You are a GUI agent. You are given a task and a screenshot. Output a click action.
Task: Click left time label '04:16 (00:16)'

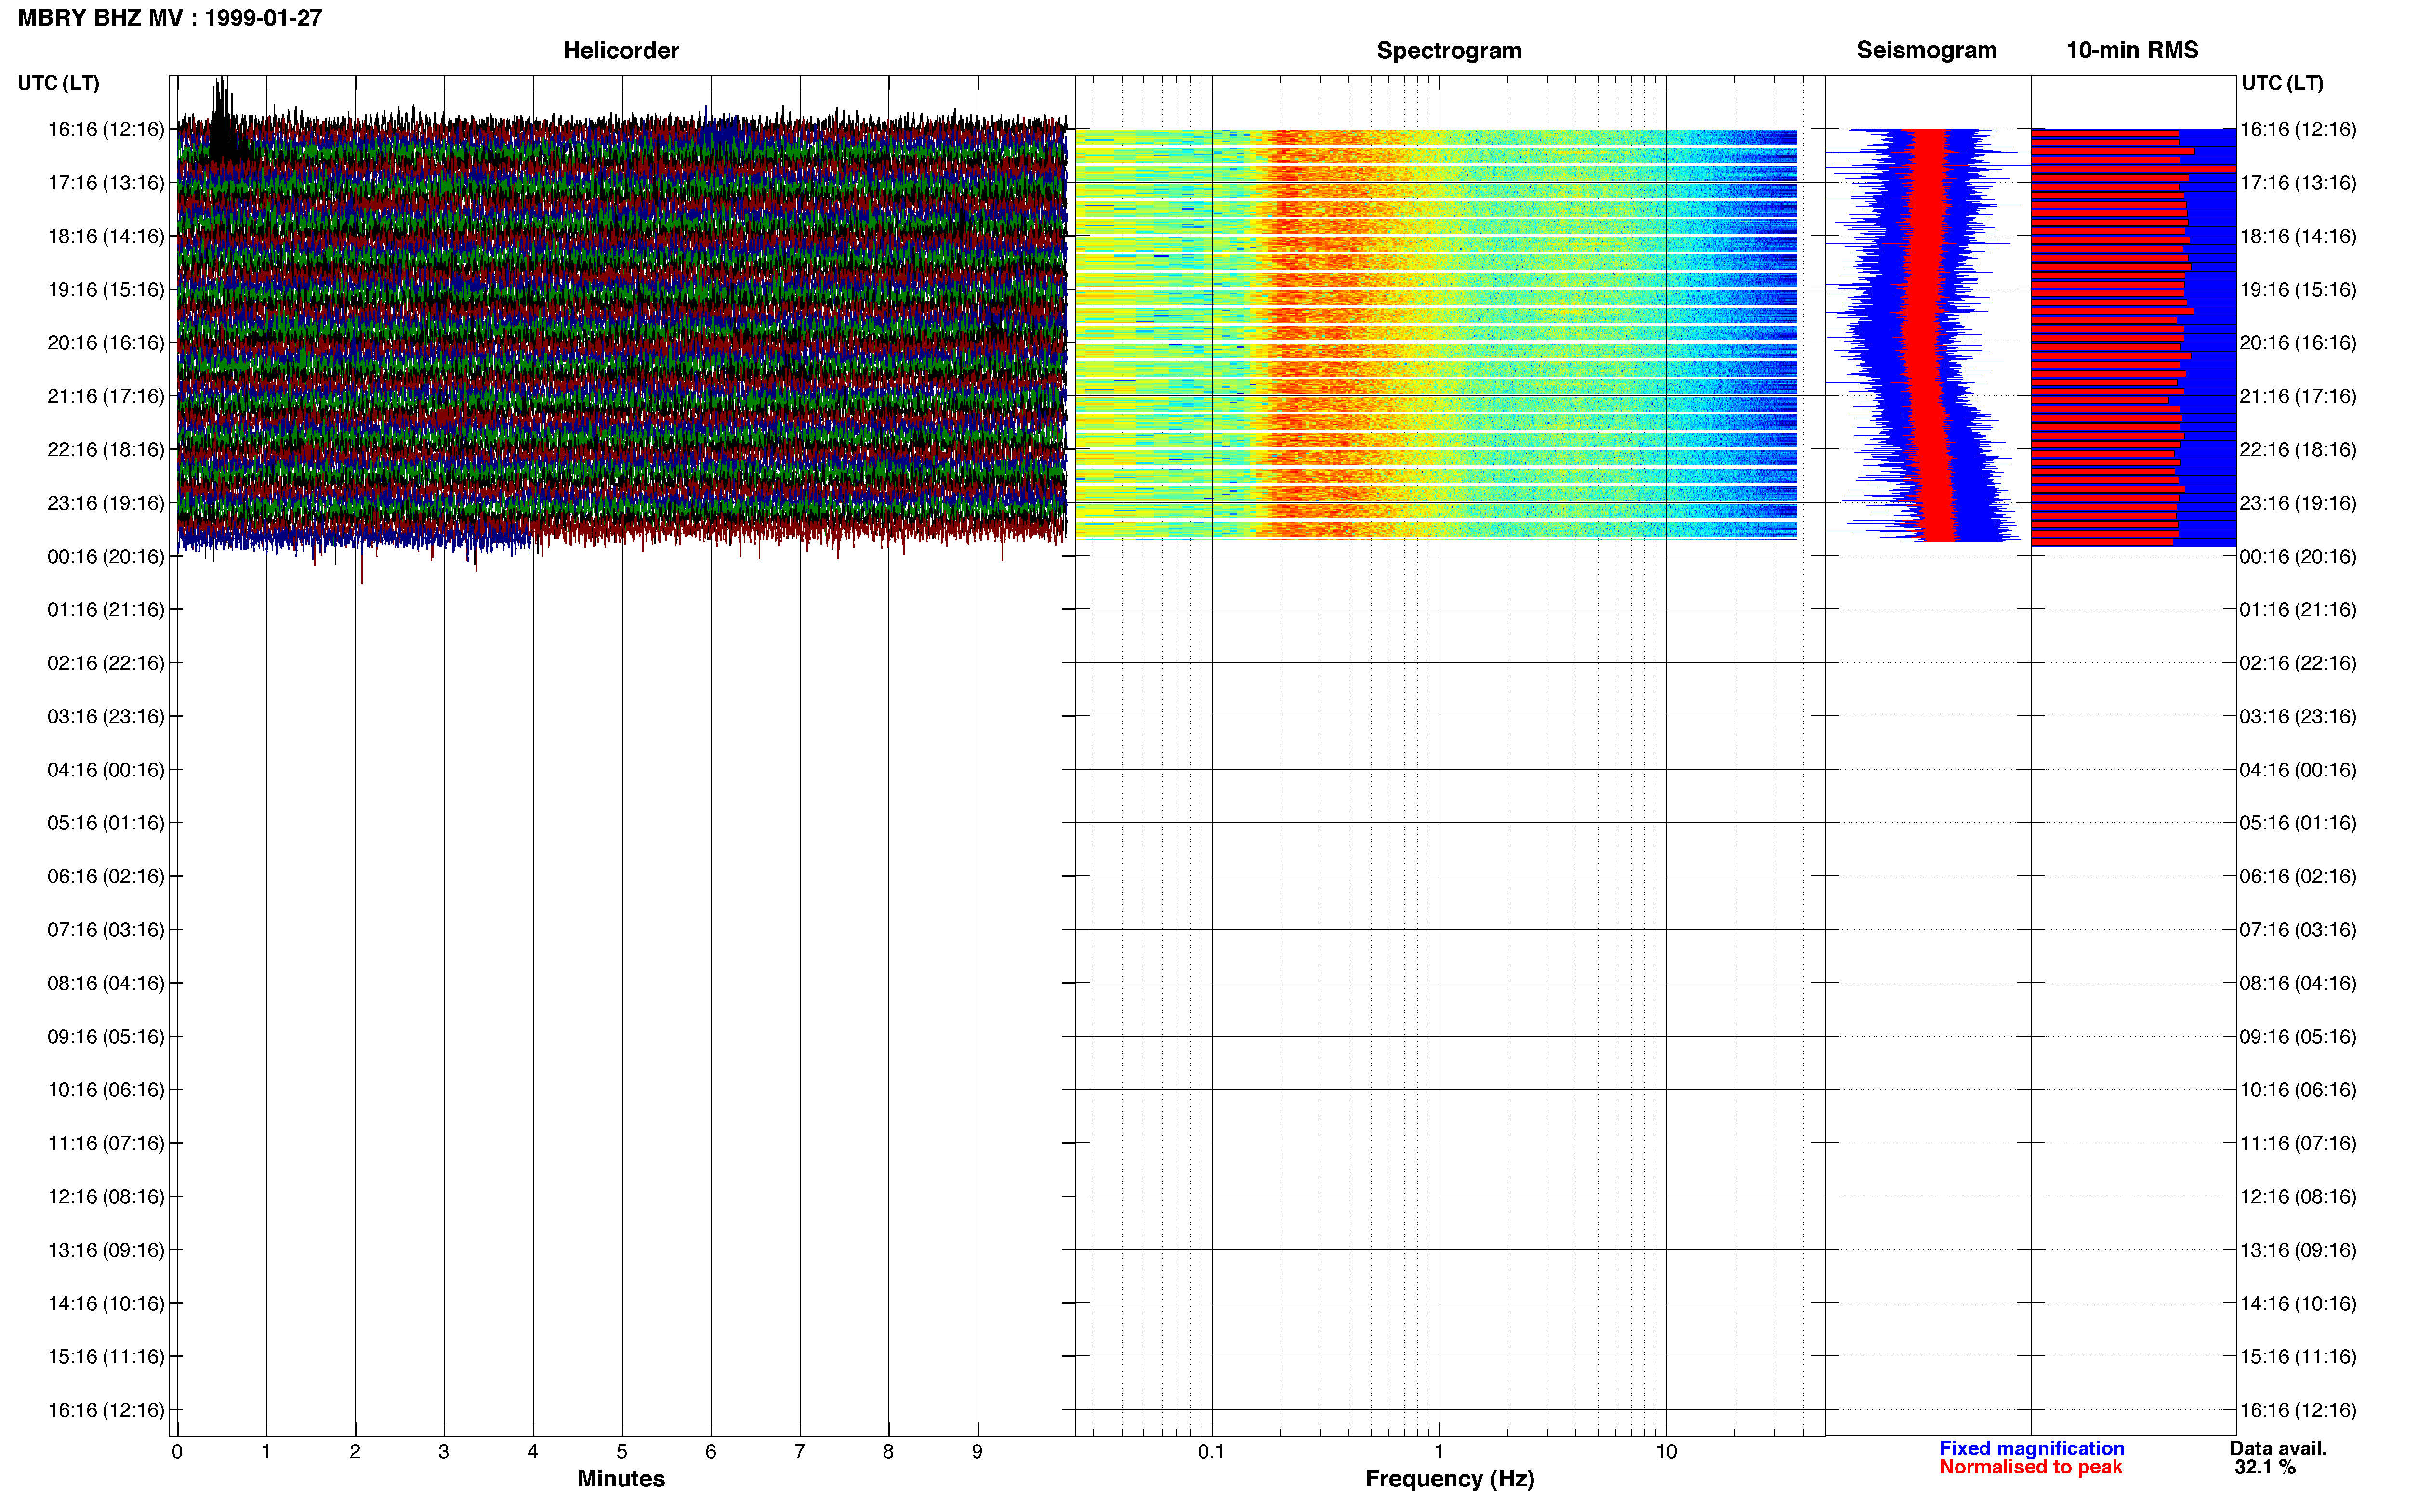pyautogui.click(x=106, y=770)
